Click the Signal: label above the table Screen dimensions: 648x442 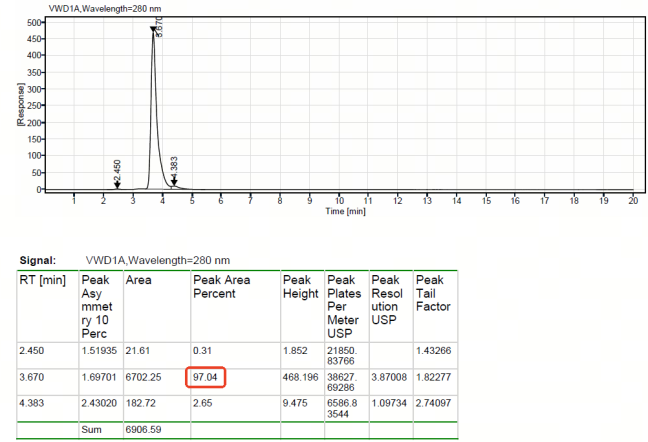tap(38, 261)
